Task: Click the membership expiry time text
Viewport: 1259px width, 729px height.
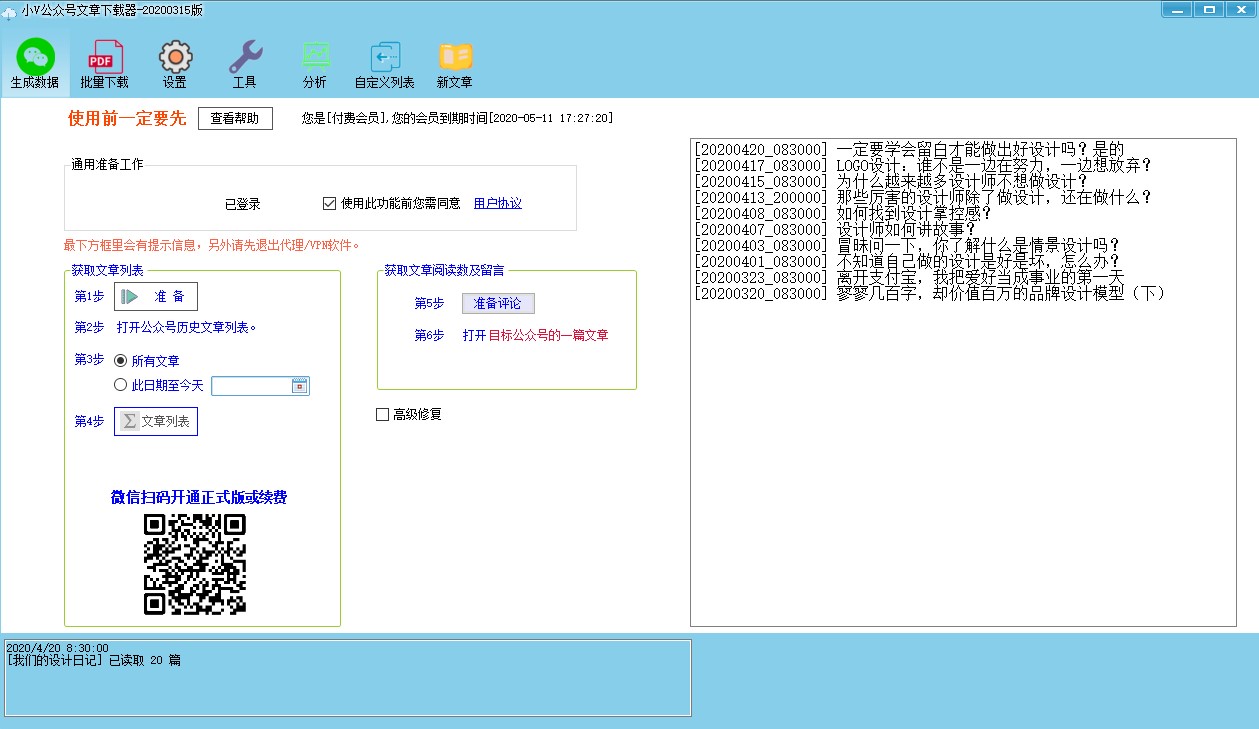Action: 458,118
